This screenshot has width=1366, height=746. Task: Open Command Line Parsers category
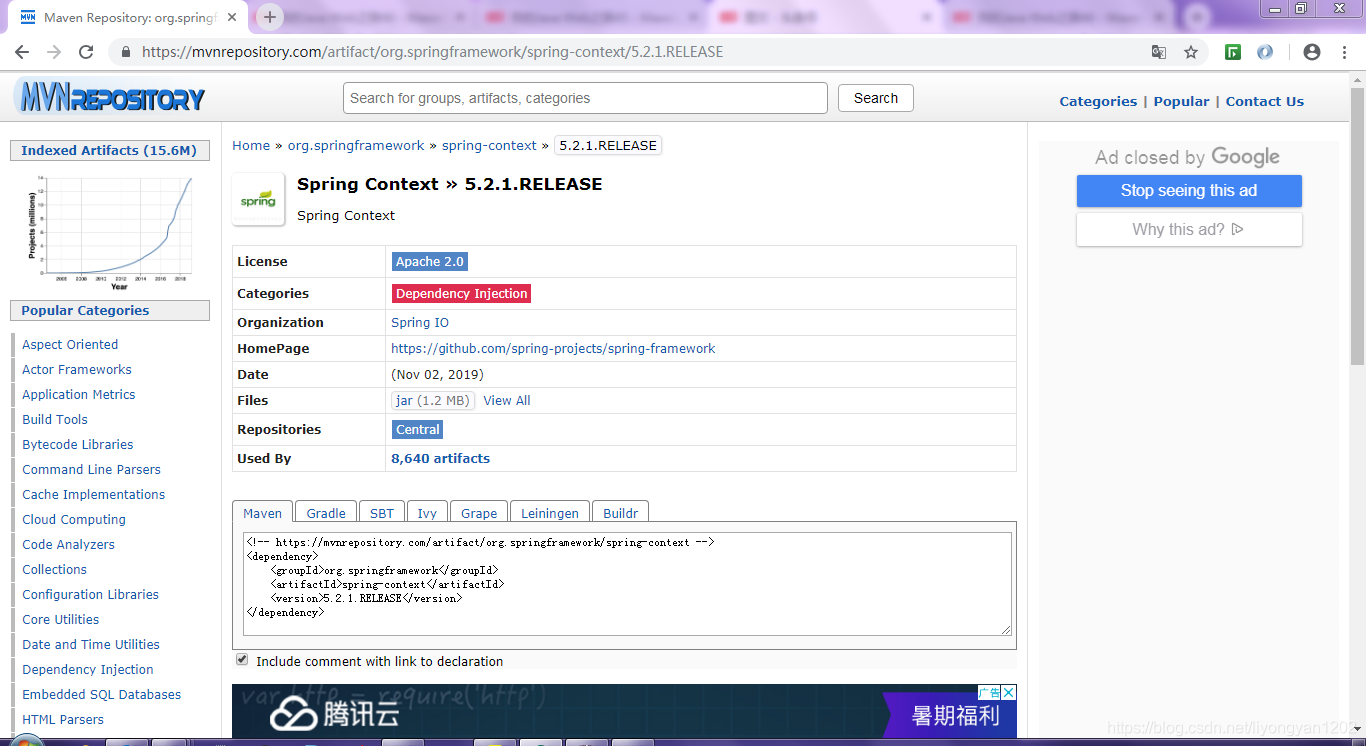point(91,469)
